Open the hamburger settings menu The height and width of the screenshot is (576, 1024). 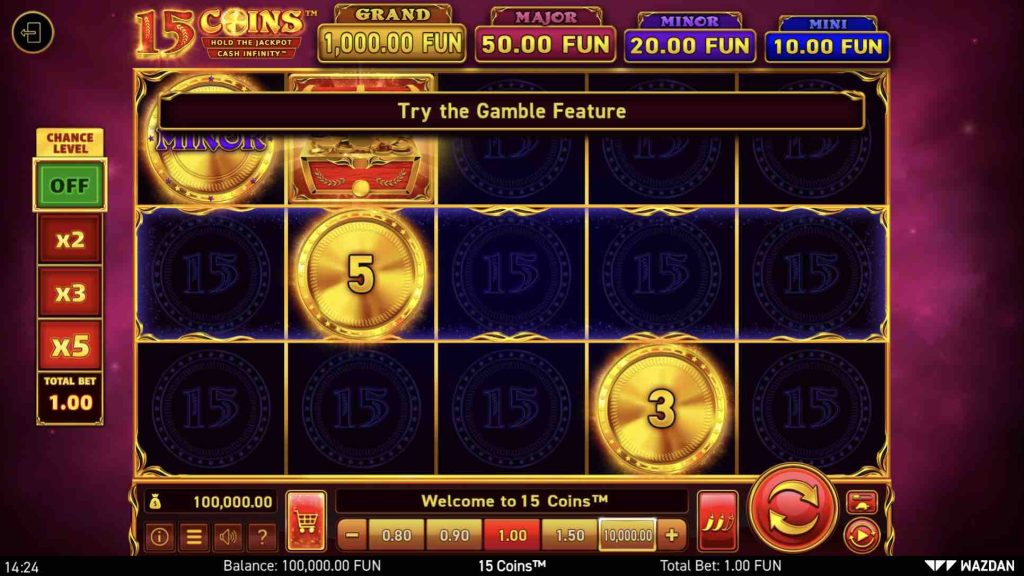[194, 536]
